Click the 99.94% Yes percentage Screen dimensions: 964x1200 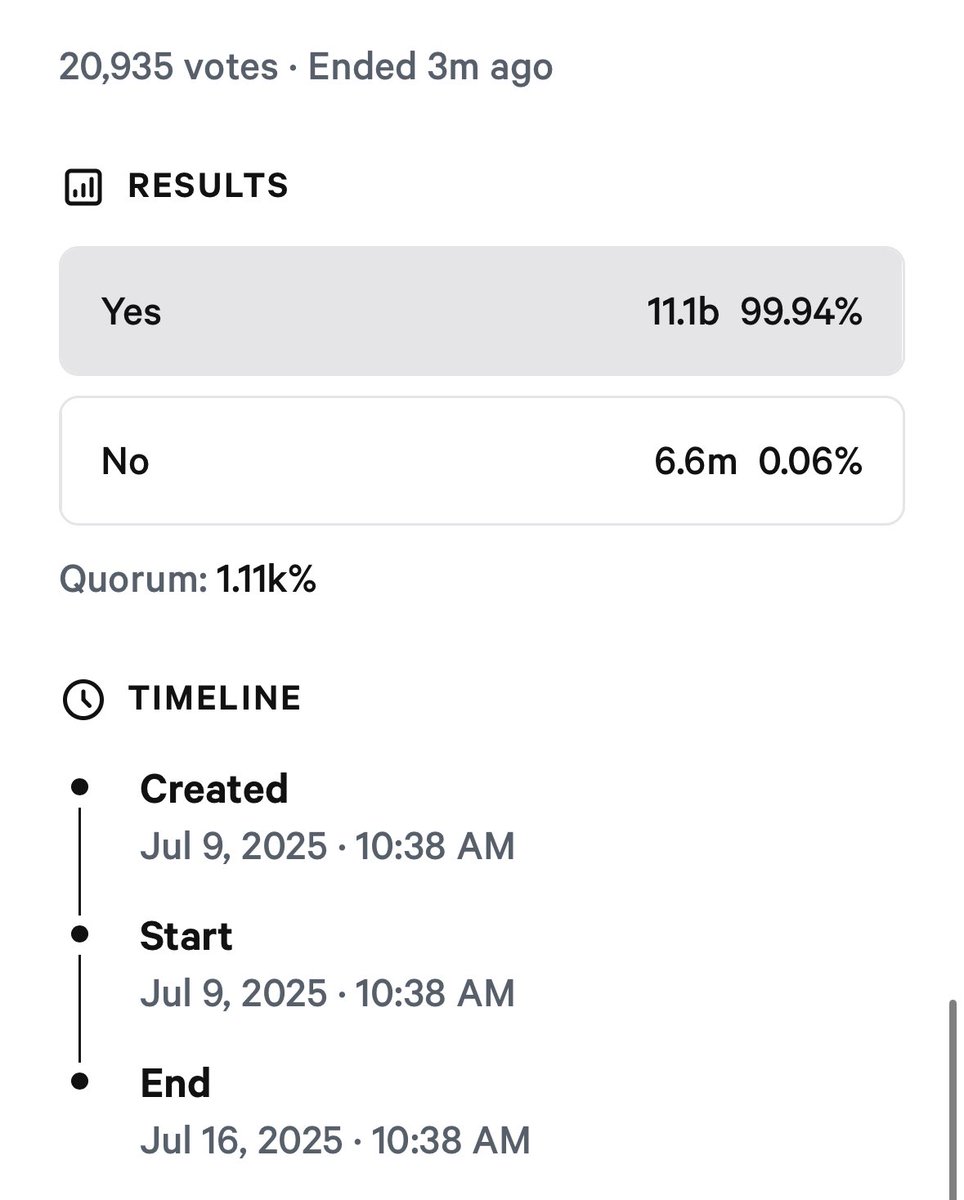[801, 313]
